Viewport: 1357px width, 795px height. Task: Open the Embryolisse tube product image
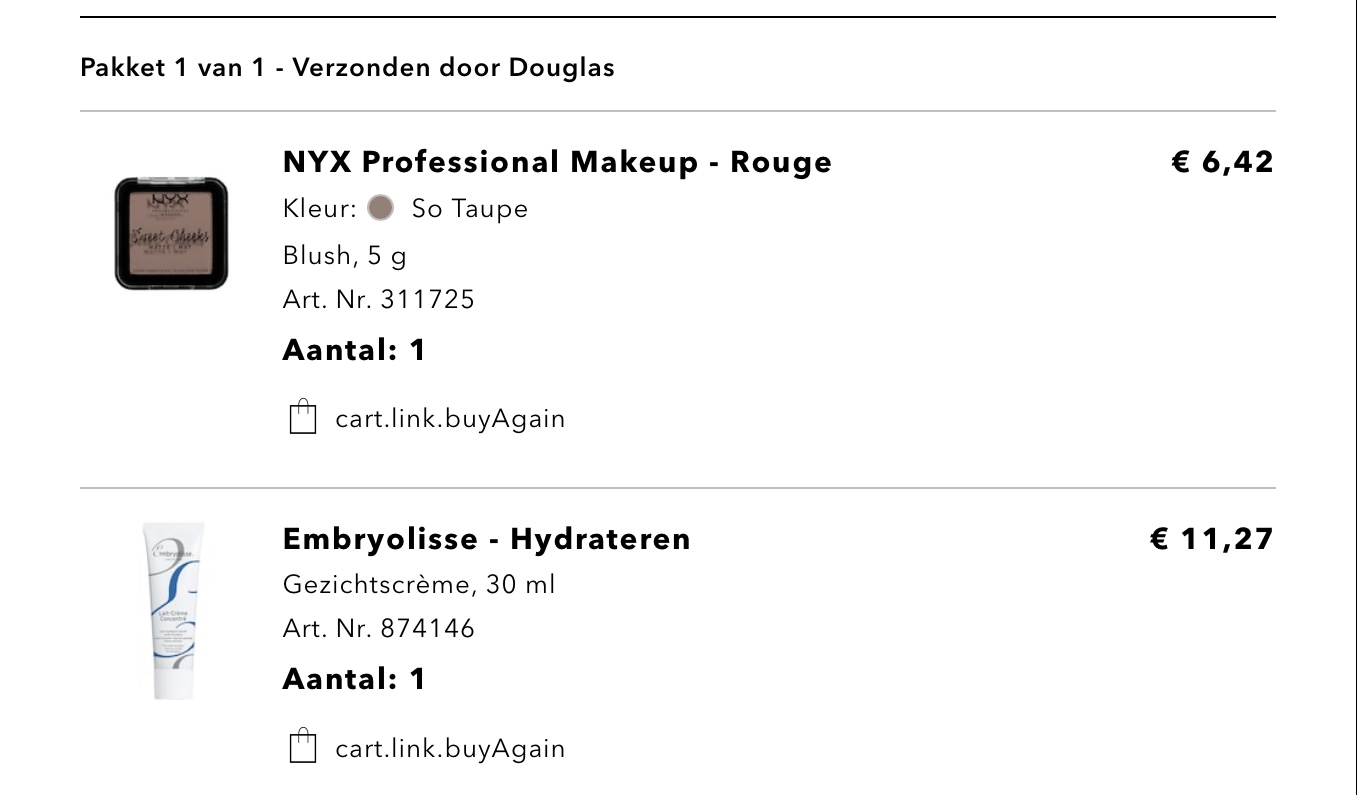pos(171,610)
